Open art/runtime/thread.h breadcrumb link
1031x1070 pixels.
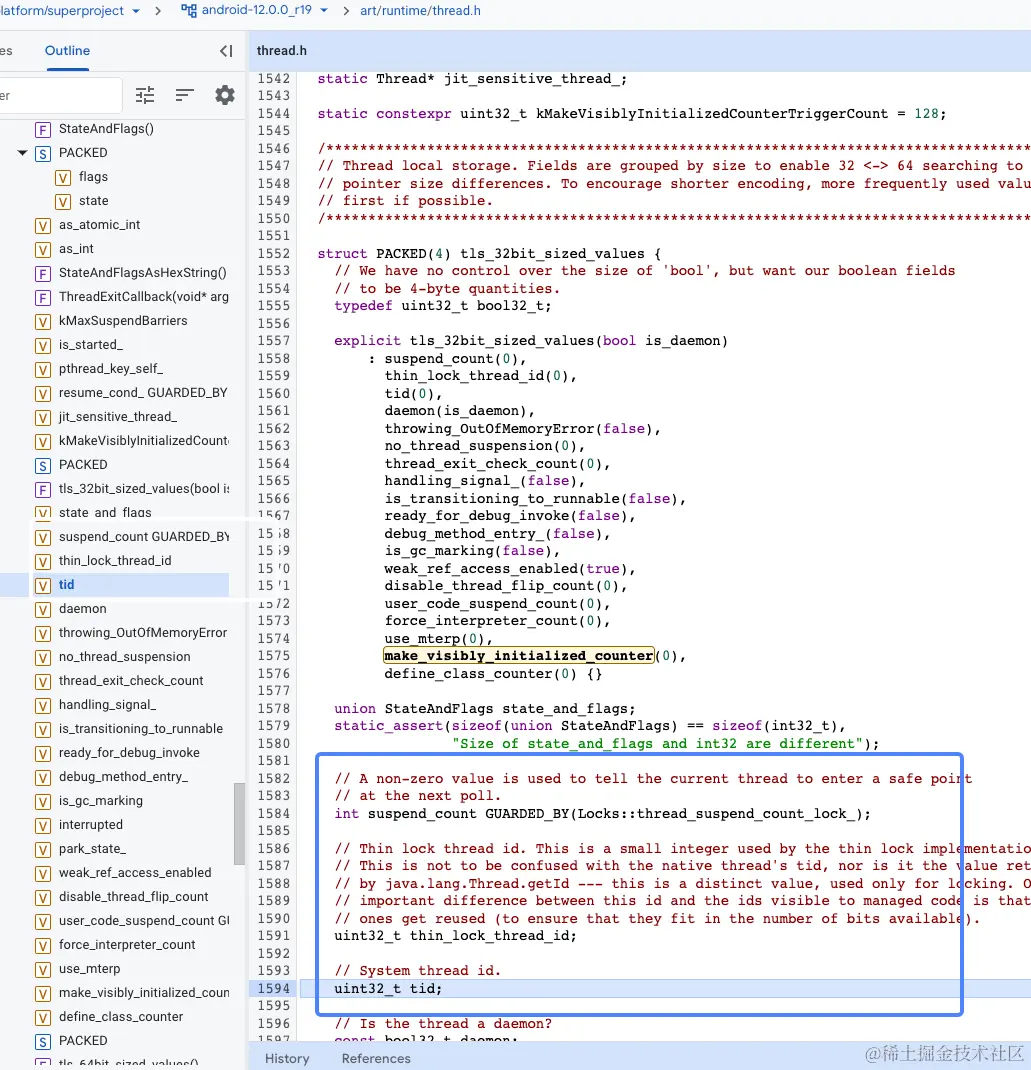[x=420, y=10]
